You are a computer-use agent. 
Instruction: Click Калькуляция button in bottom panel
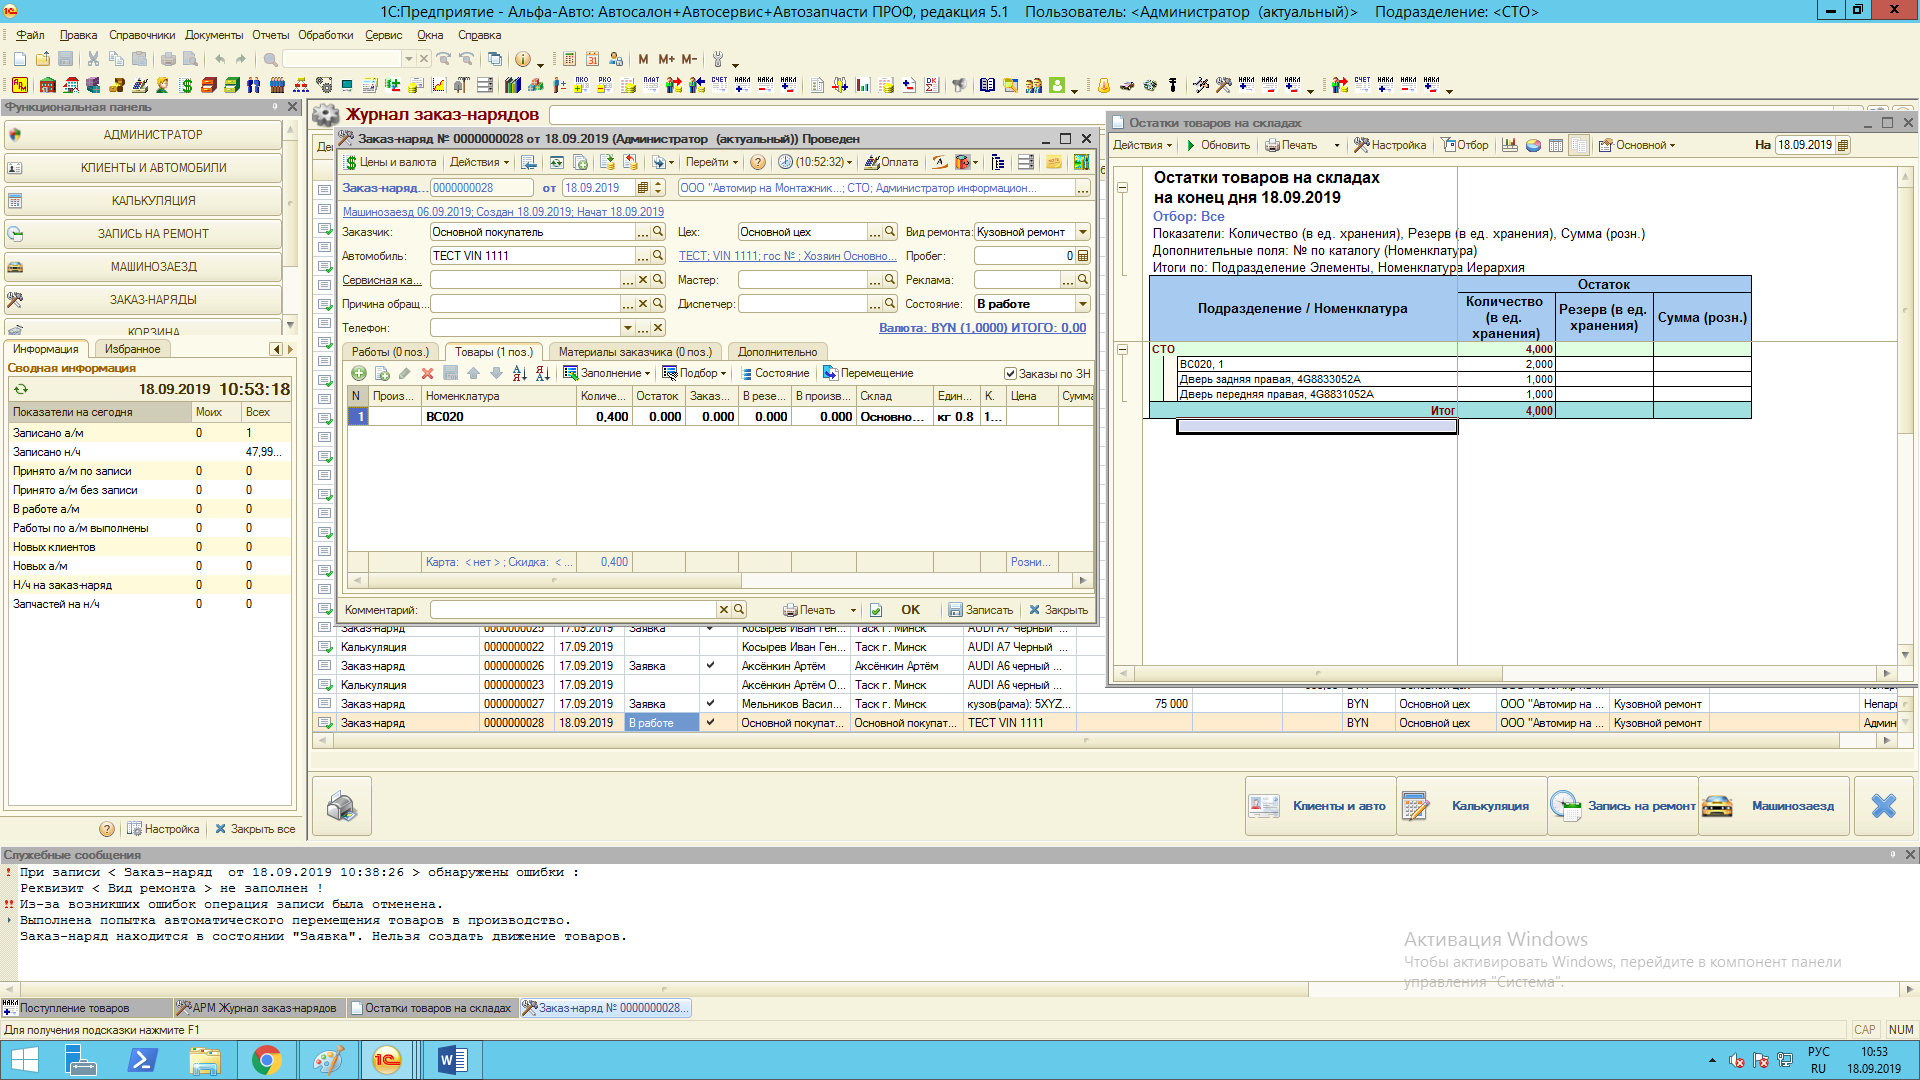click(x=1472, y=806)
